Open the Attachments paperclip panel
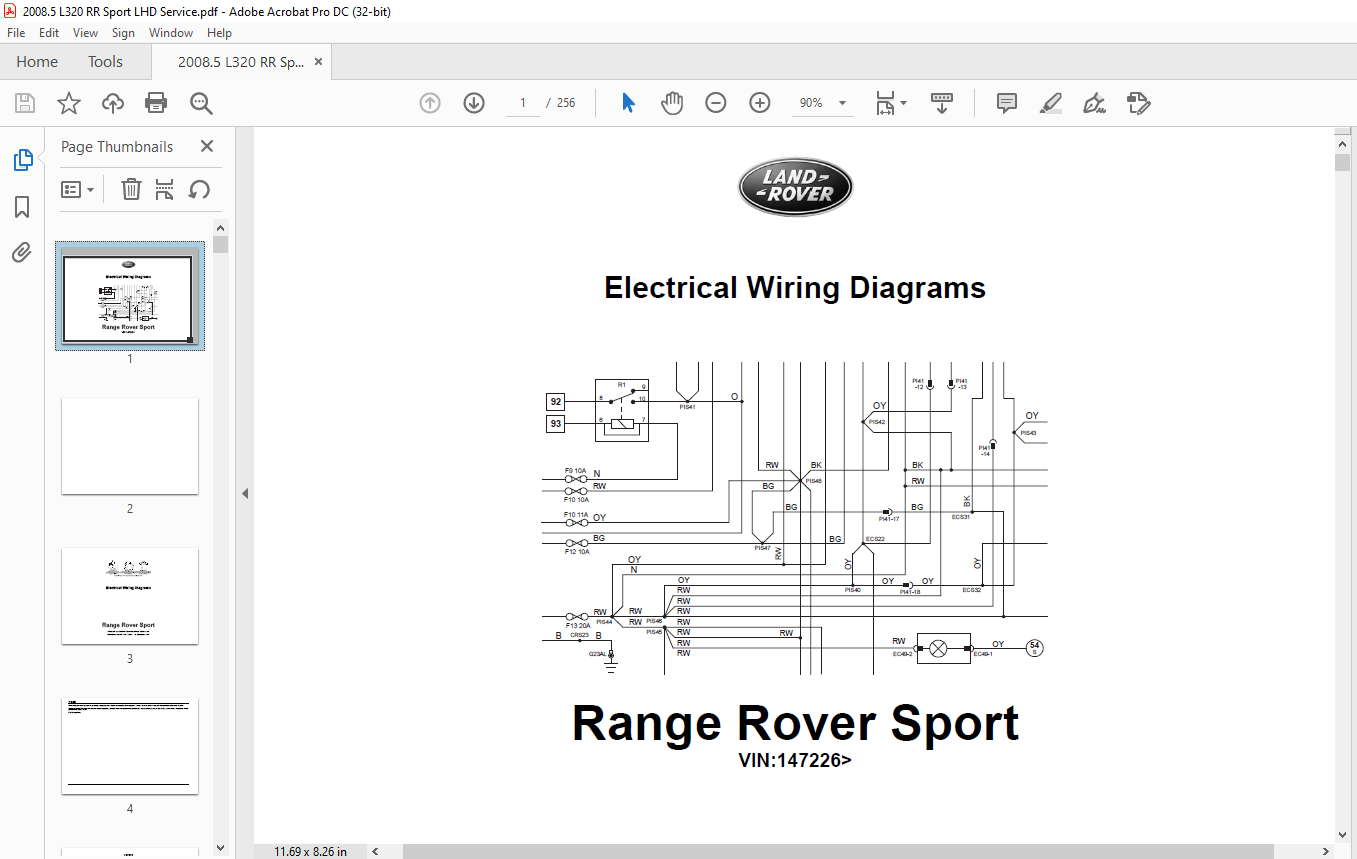 pos(22,252)
